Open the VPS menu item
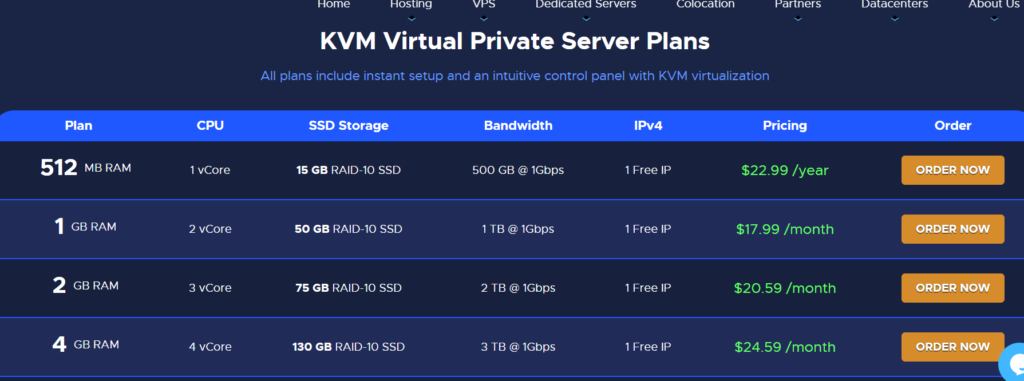This screenshot has height=381, width=1024. [484, 5]
